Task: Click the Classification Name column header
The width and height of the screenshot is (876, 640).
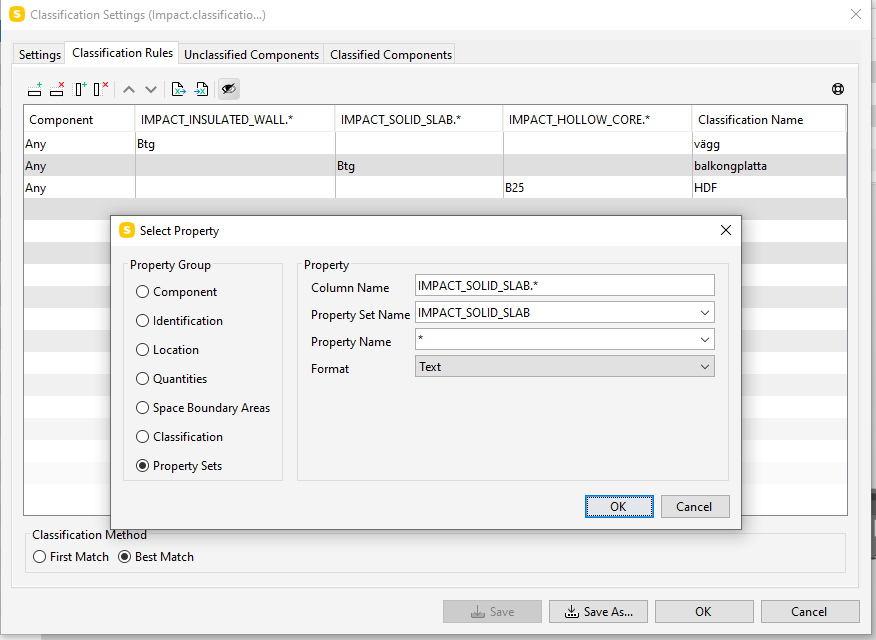Action: [769, 120]
